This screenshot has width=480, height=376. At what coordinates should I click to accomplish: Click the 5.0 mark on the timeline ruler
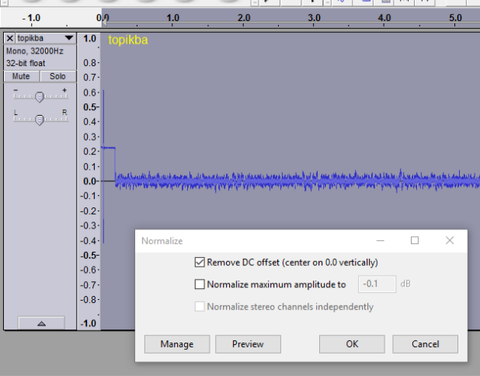tap(455, 18)
